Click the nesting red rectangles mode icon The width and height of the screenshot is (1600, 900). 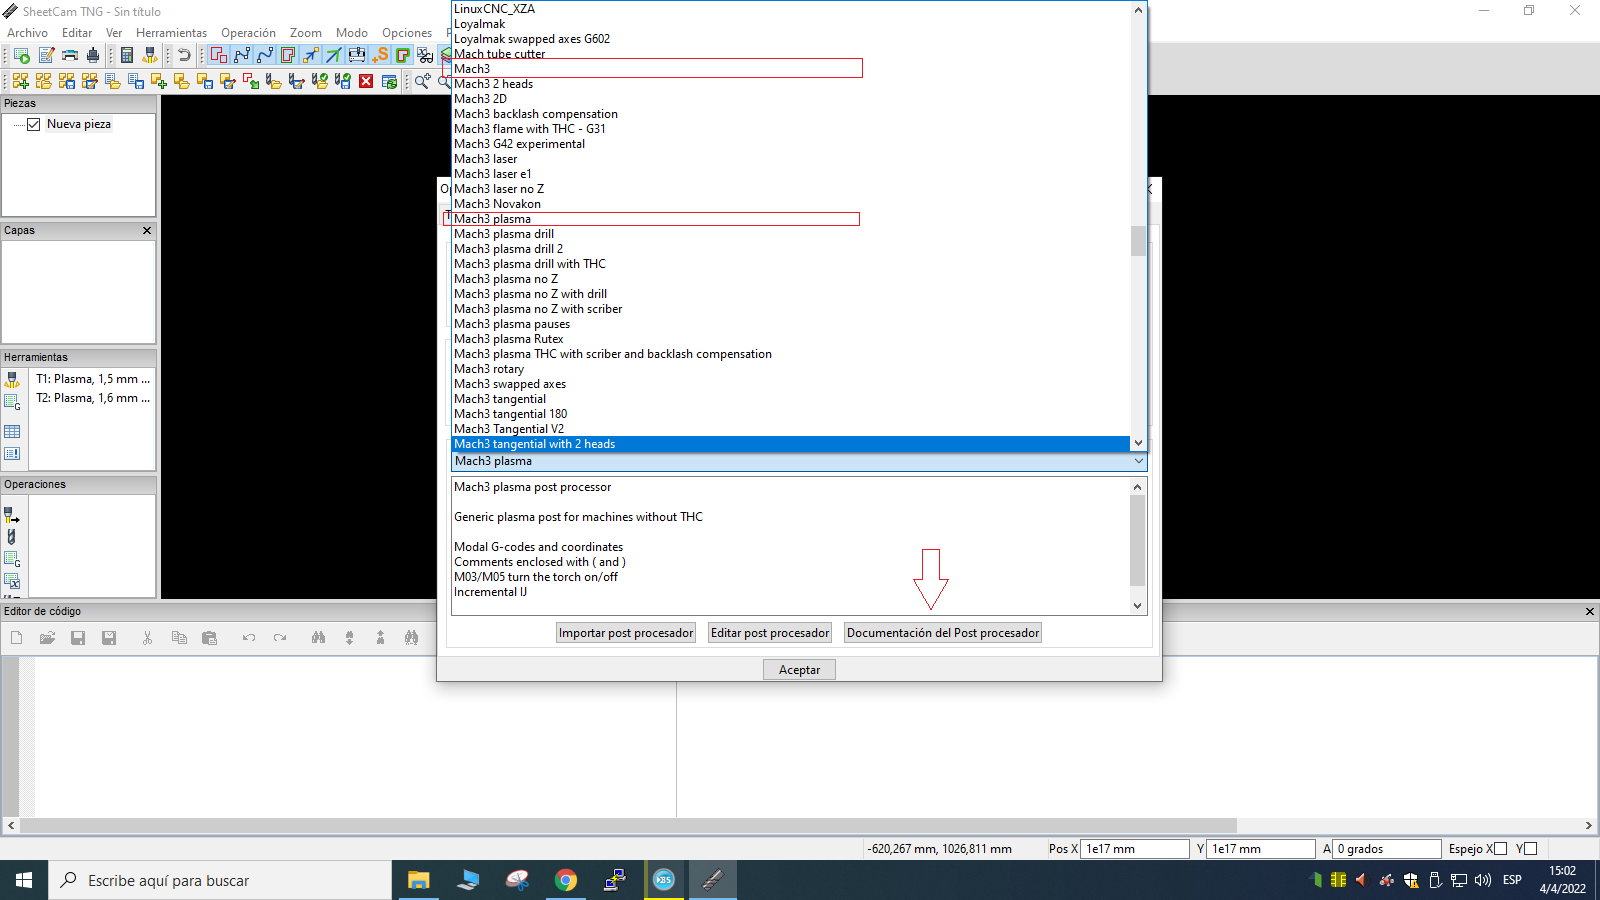pos(219,55)
